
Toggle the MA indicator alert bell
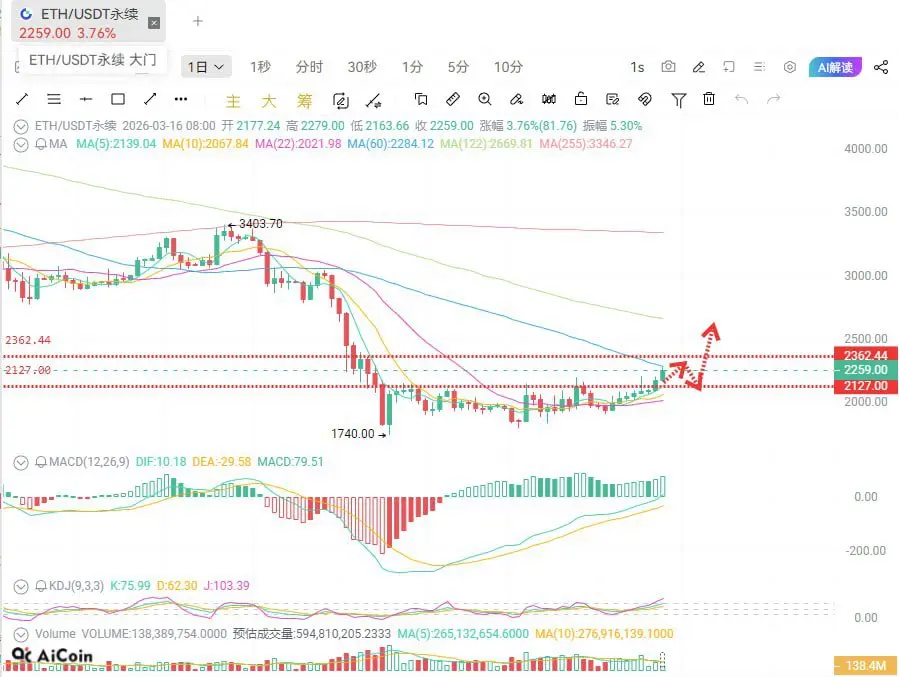41,144
